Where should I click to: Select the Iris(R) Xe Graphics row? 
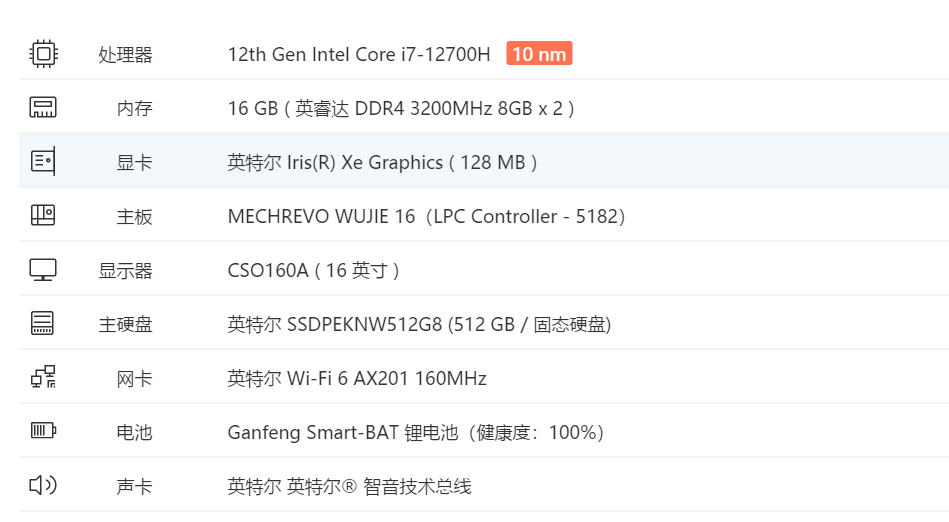383,162
